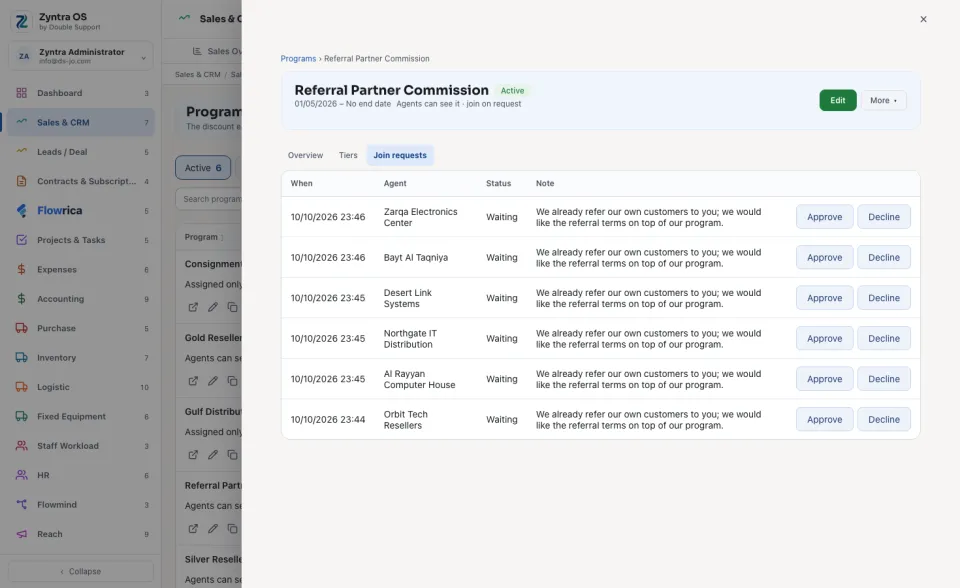Open Flowmind branch icon
The image size is (960, 588).
click(x=21, y=504)
